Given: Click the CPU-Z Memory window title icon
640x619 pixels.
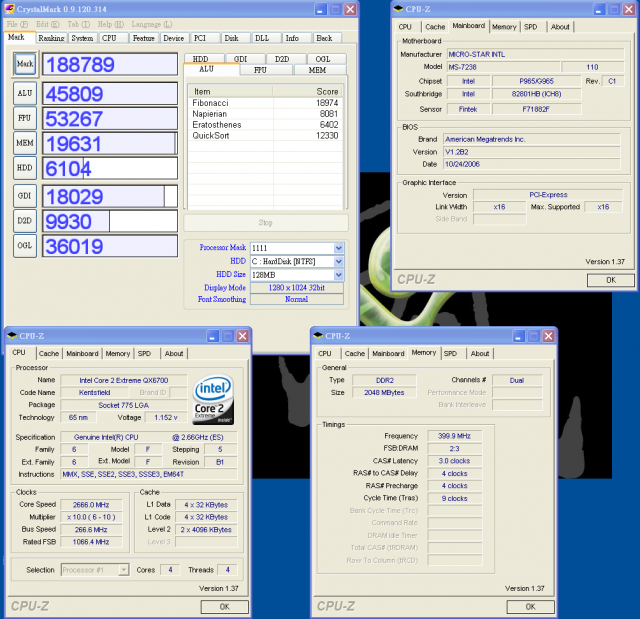Looking at the screenshot, I should click(x=318, y=336).
